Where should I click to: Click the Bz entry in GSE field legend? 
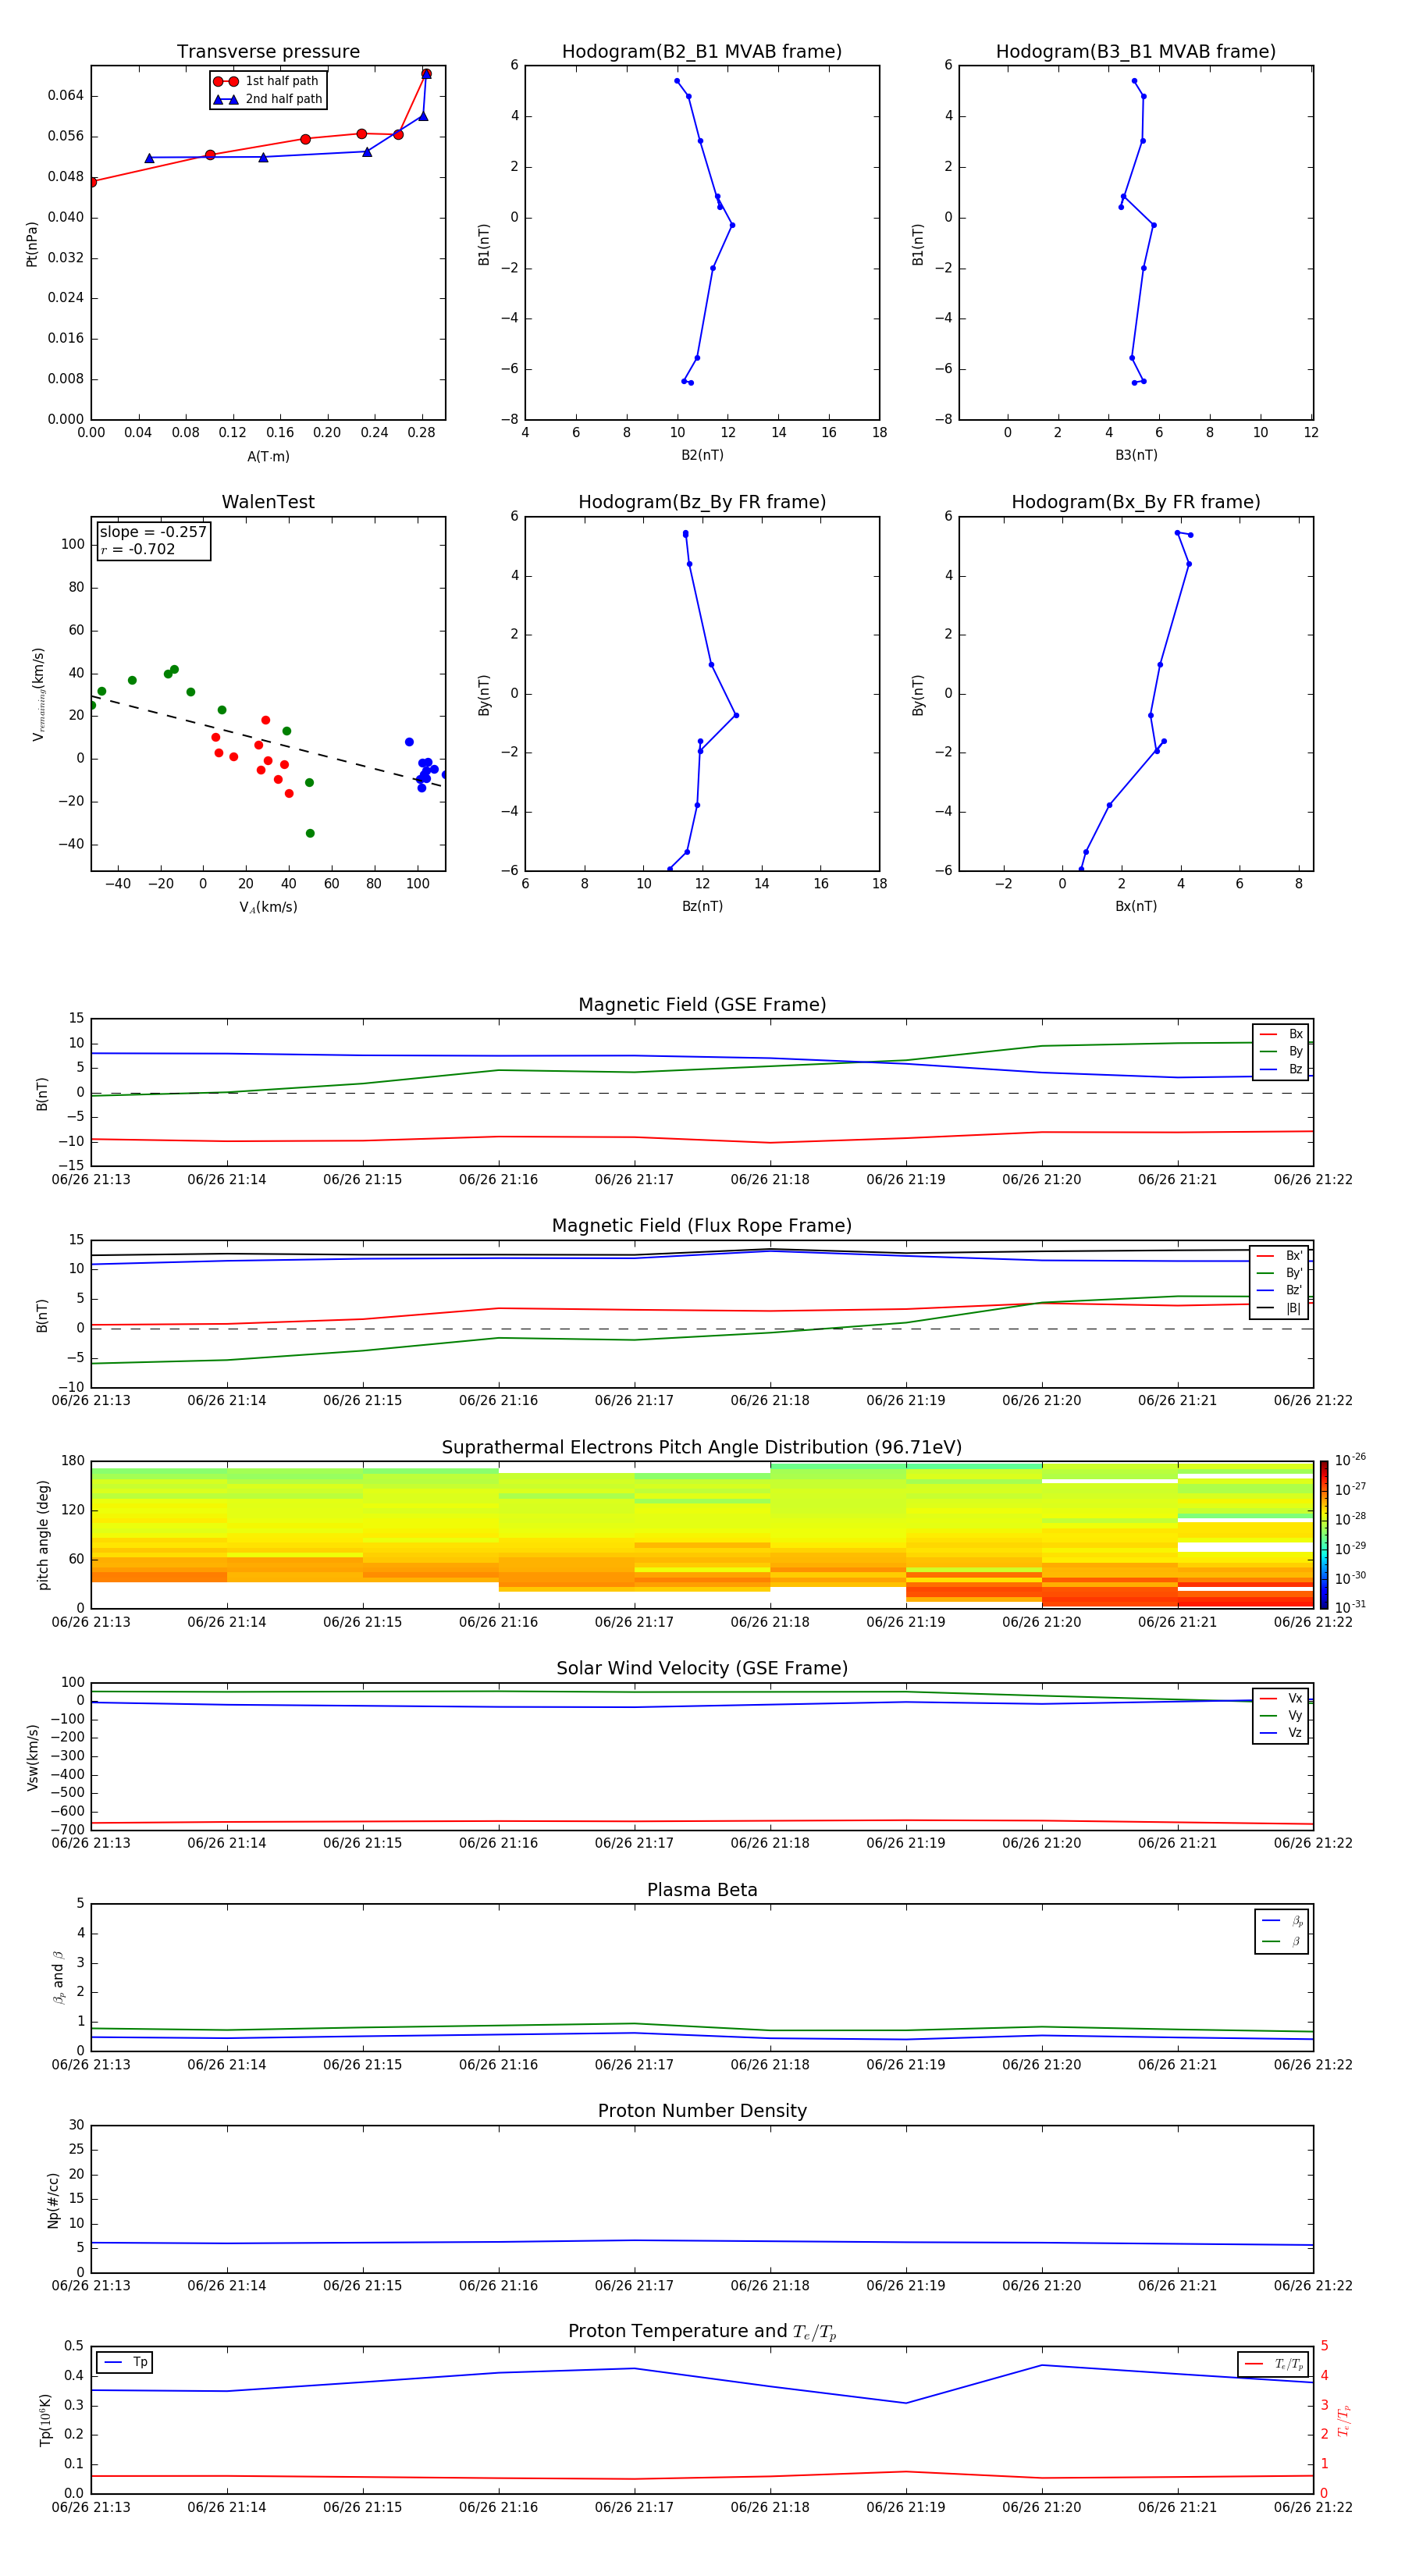[1281, 1070]
